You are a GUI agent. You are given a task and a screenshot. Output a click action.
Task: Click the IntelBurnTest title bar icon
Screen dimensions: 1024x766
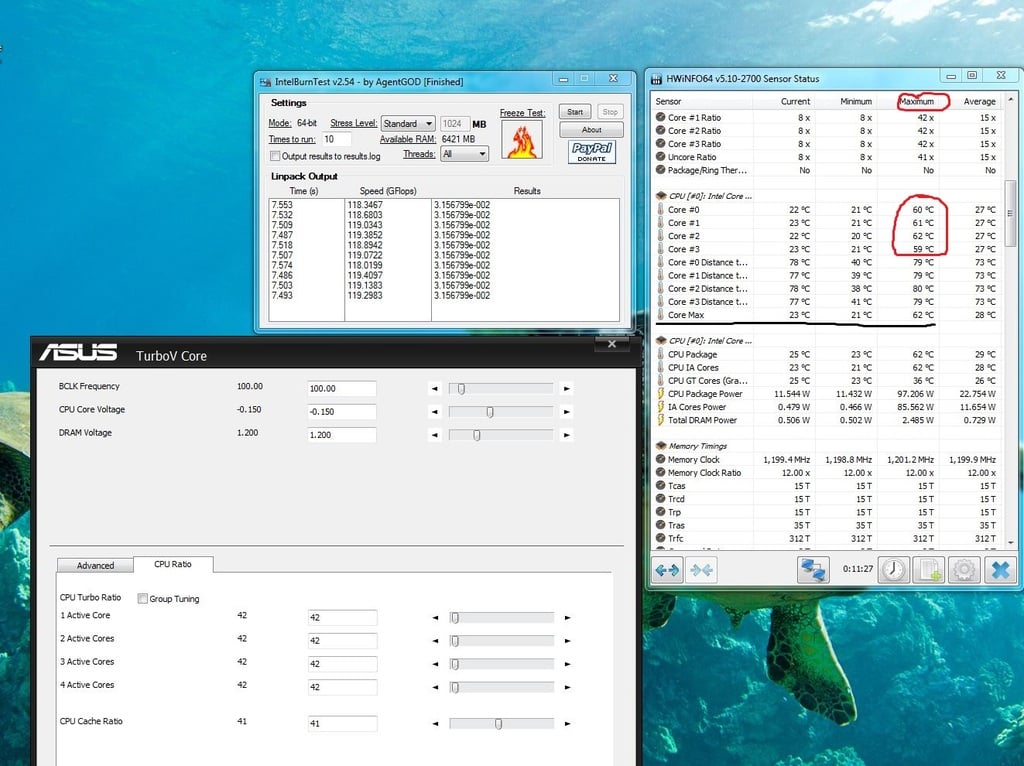coord(265,82)
